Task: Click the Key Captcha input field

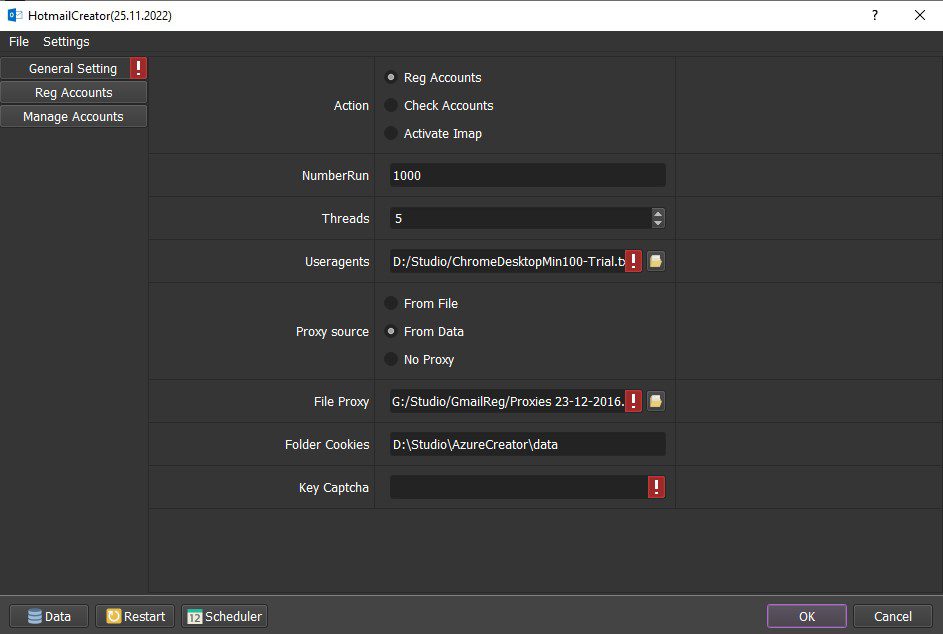Action: [x=518, y=487]
